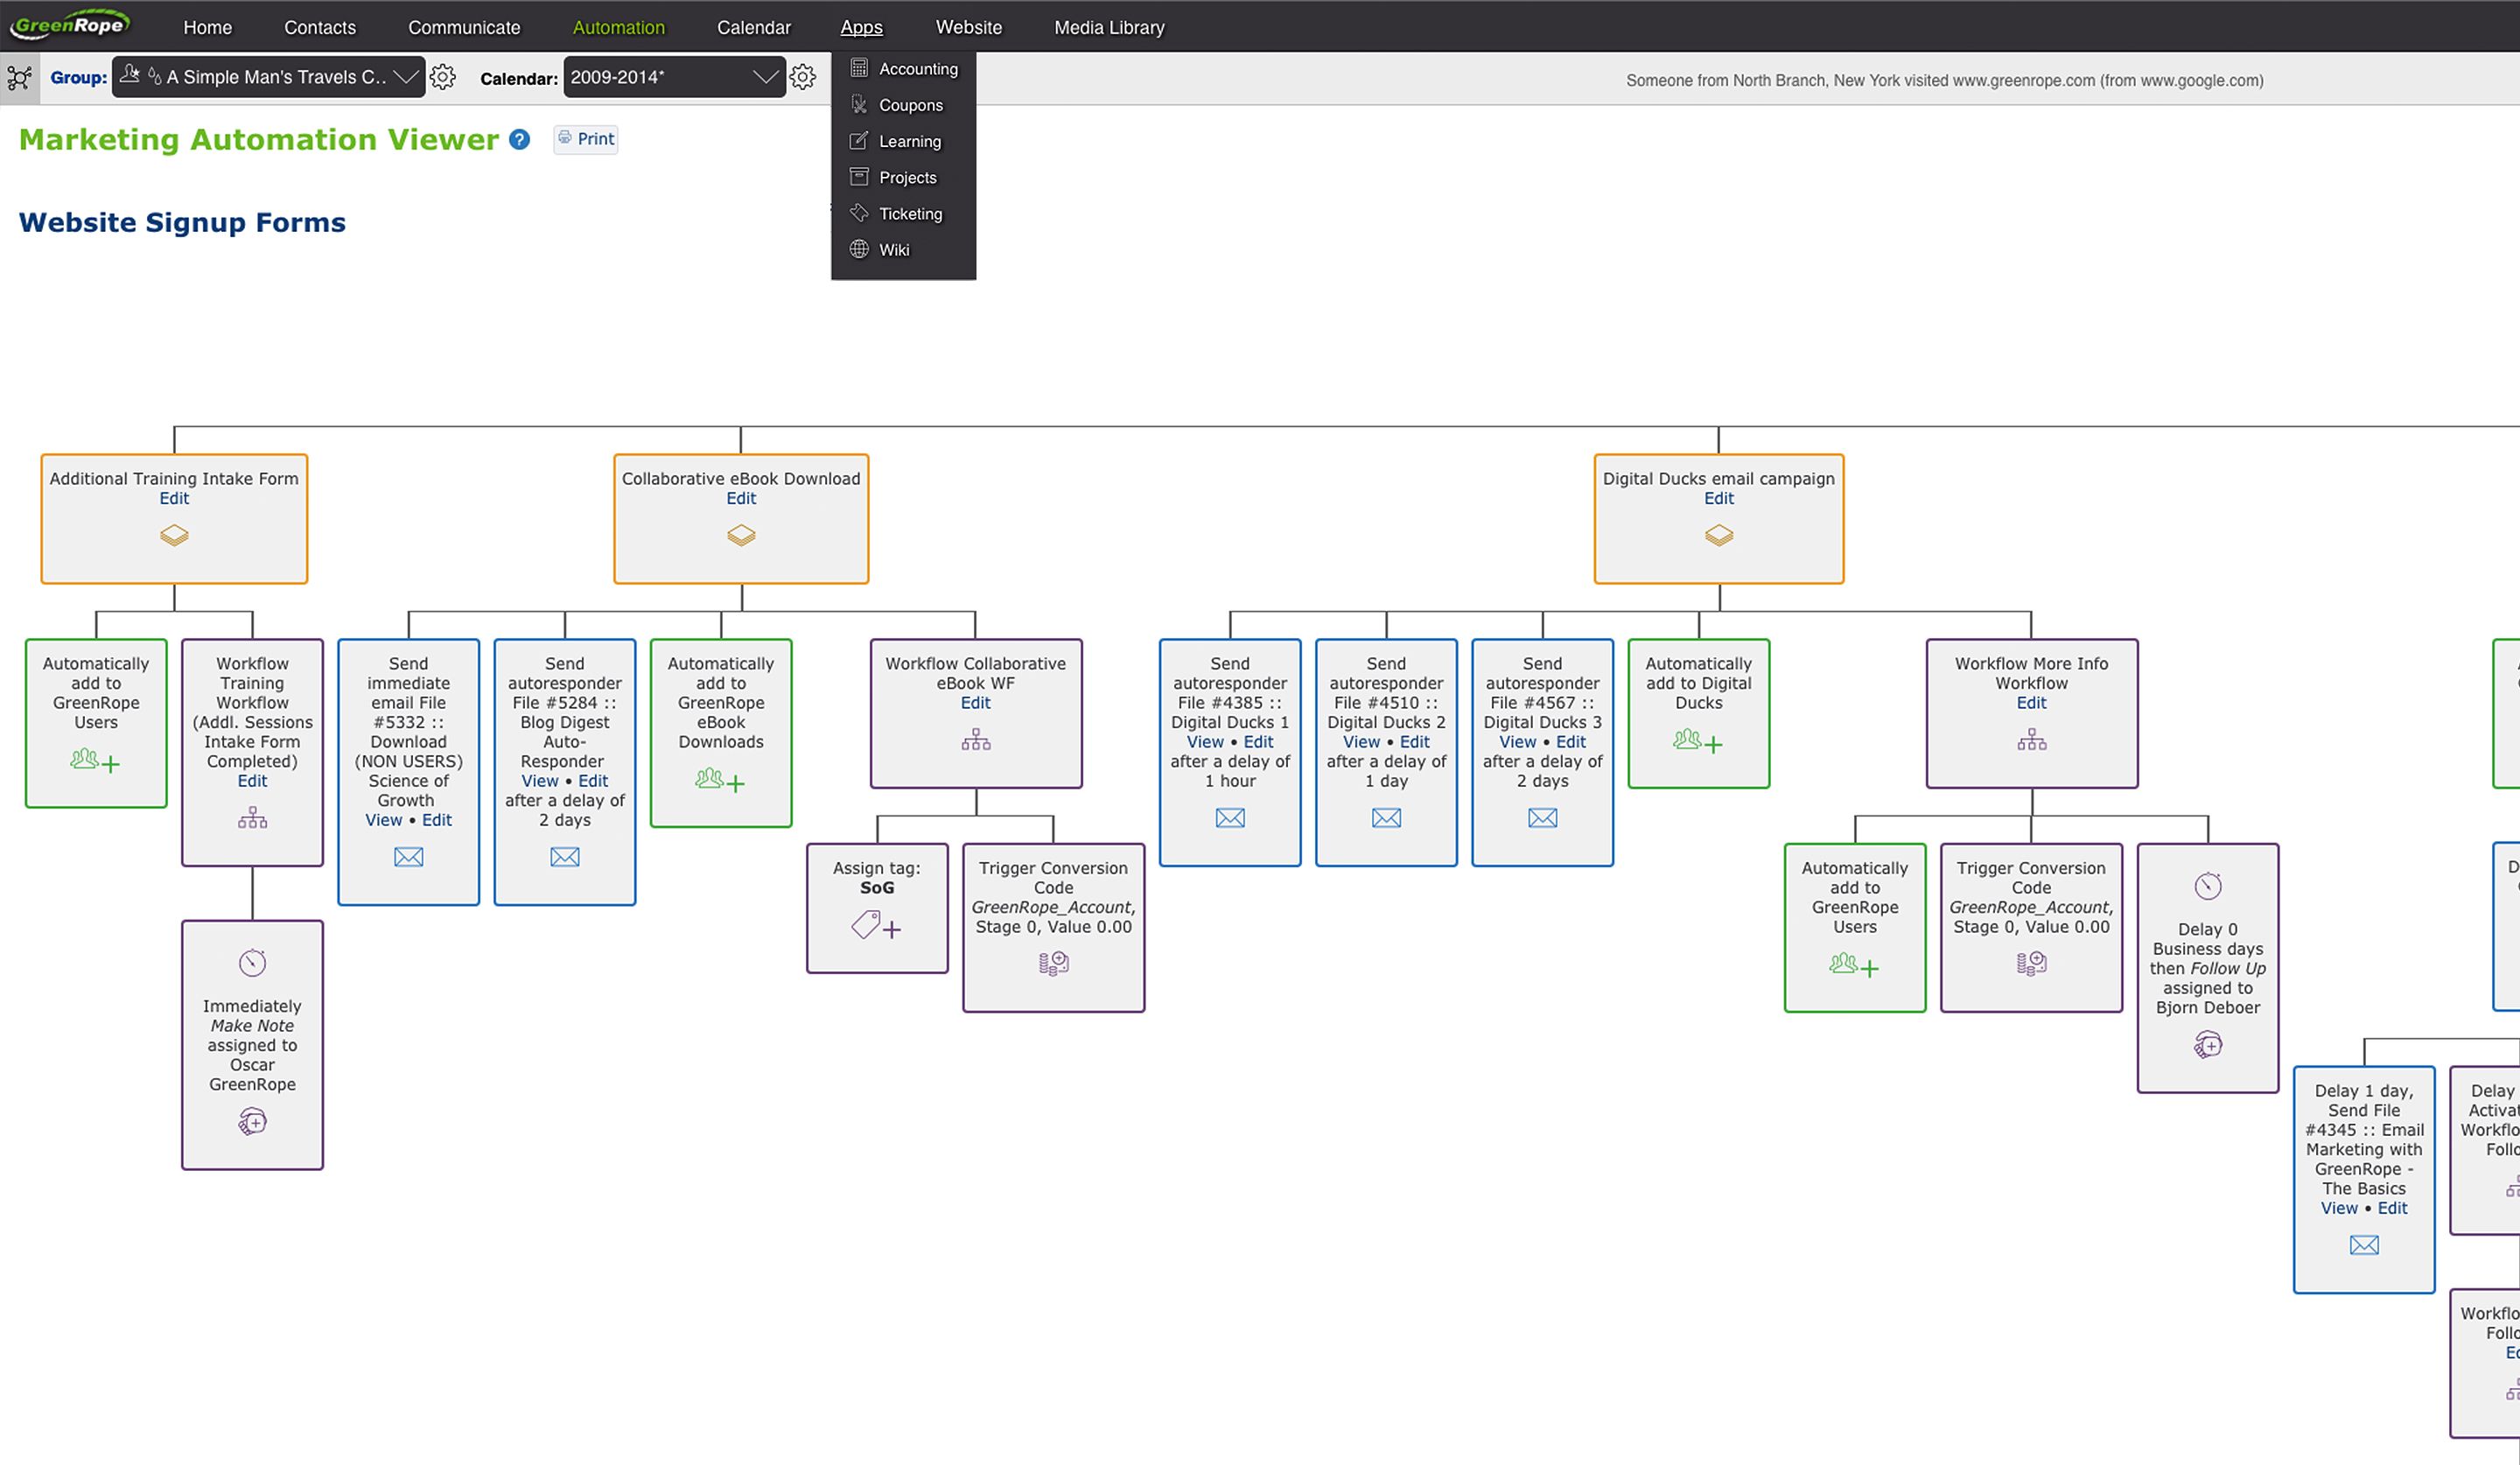
Task: Click the network icon beside Group label
Action: (x=19, y=78)
